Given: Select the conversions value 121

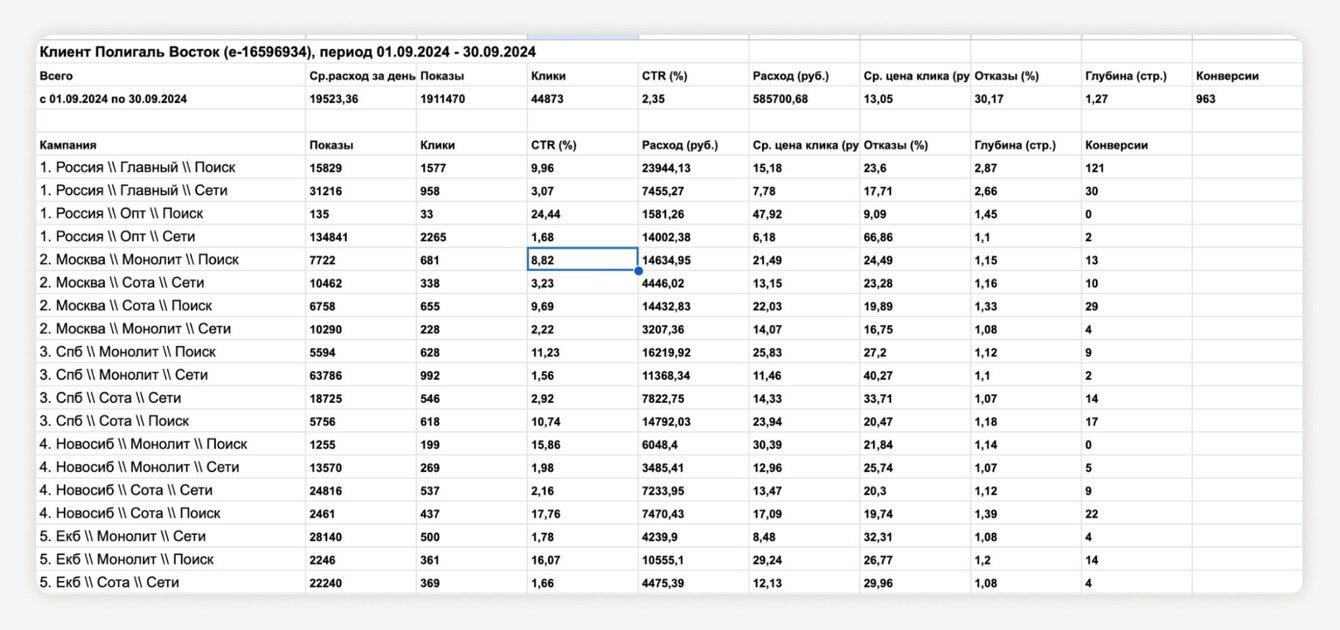Looking at the screenshot, I should click(1096, 168).
